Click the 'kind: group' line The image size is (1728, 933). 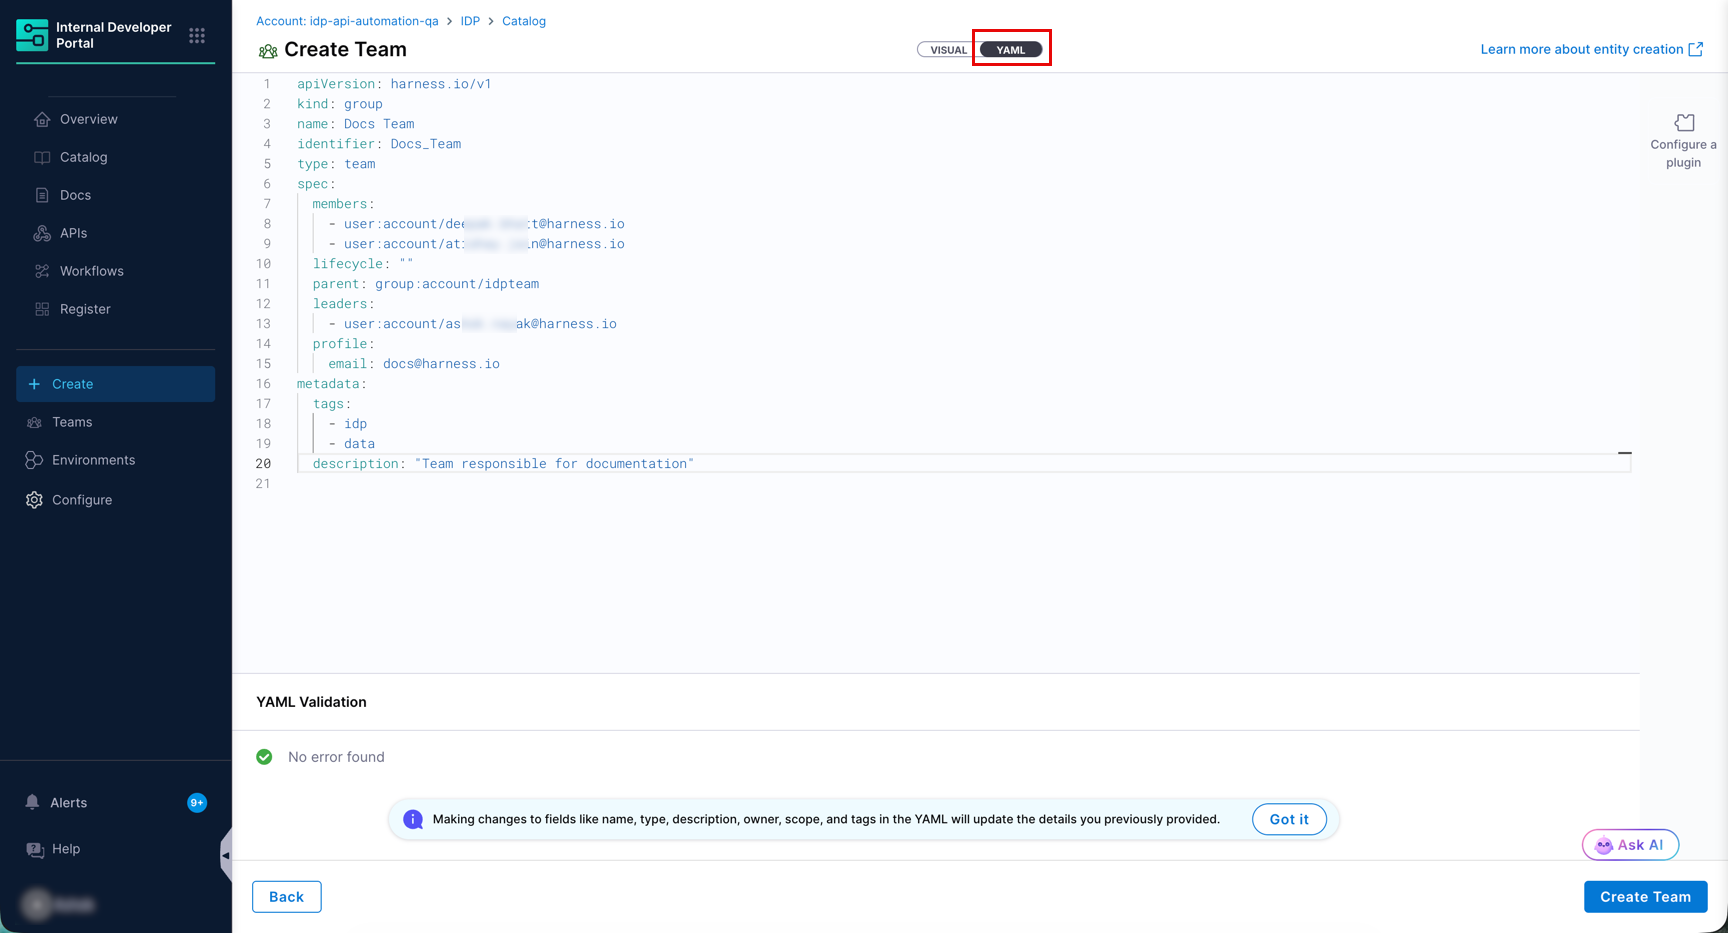coord(340,104)
